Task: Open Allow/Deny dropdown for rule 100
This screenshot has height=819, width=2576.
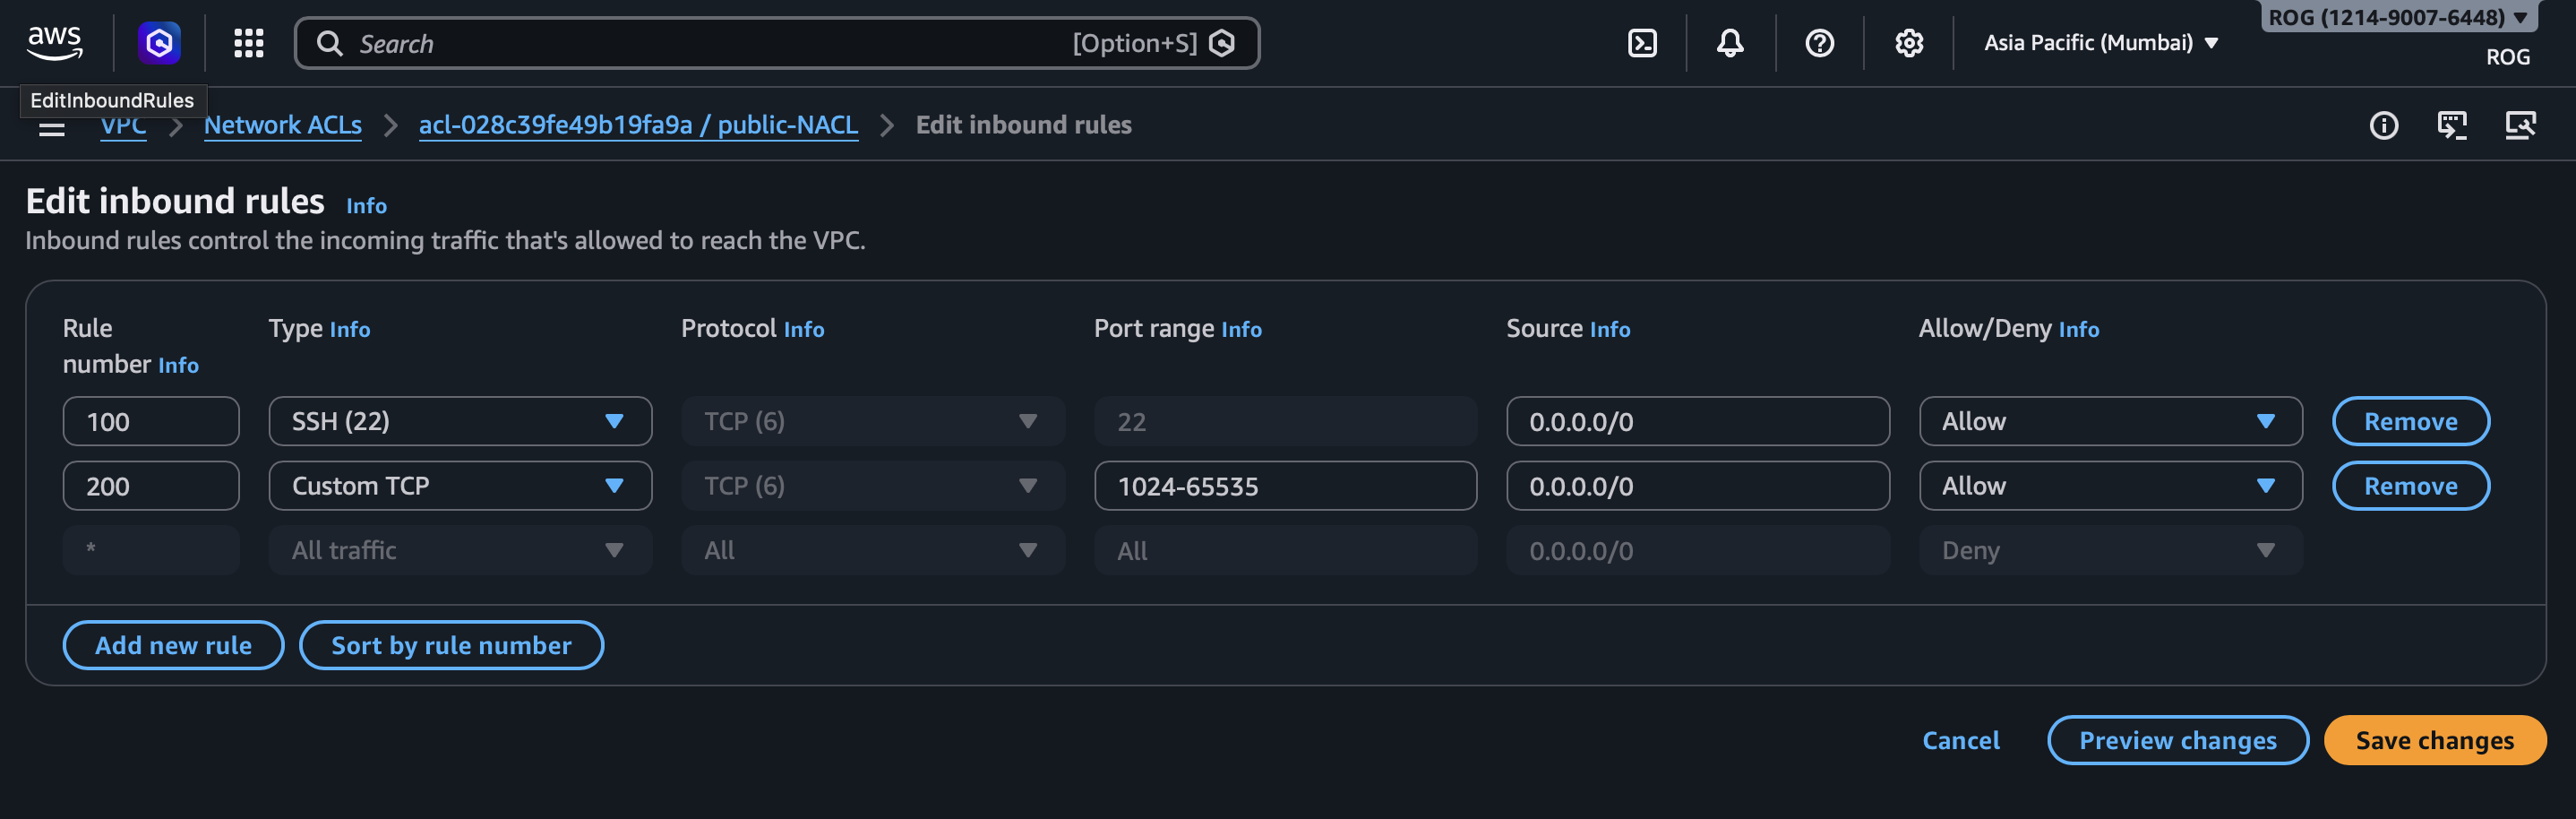Action: click(x=2109, y=421)
